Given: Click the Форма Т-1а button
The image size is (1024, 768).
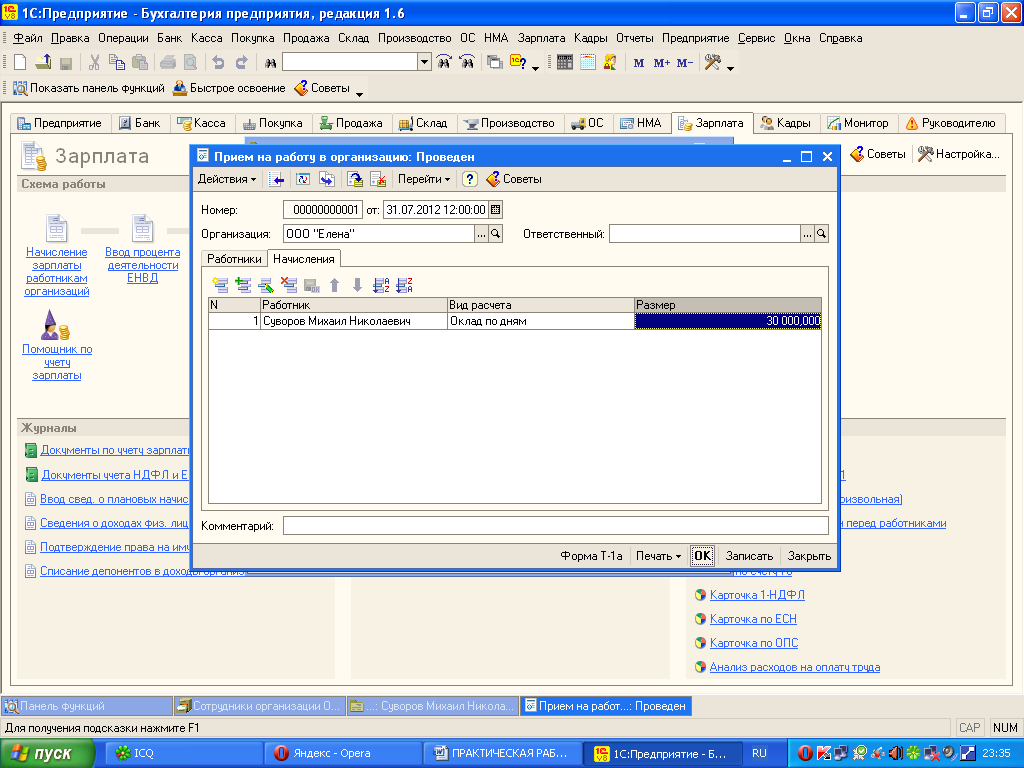Looking at the screenshot, I should (x=591, y=556).
